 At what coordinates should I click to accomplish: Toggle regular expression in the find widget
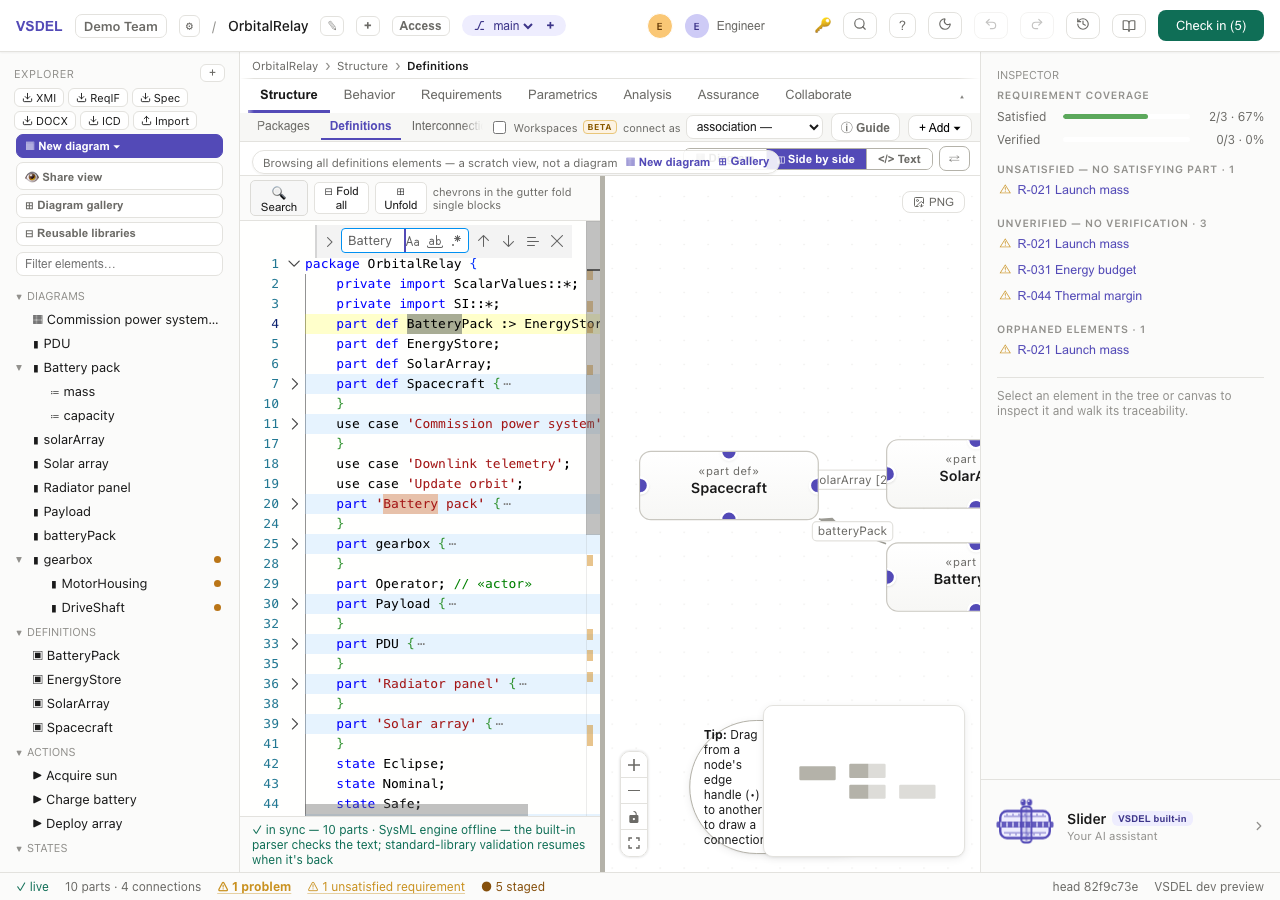point(457,241)
